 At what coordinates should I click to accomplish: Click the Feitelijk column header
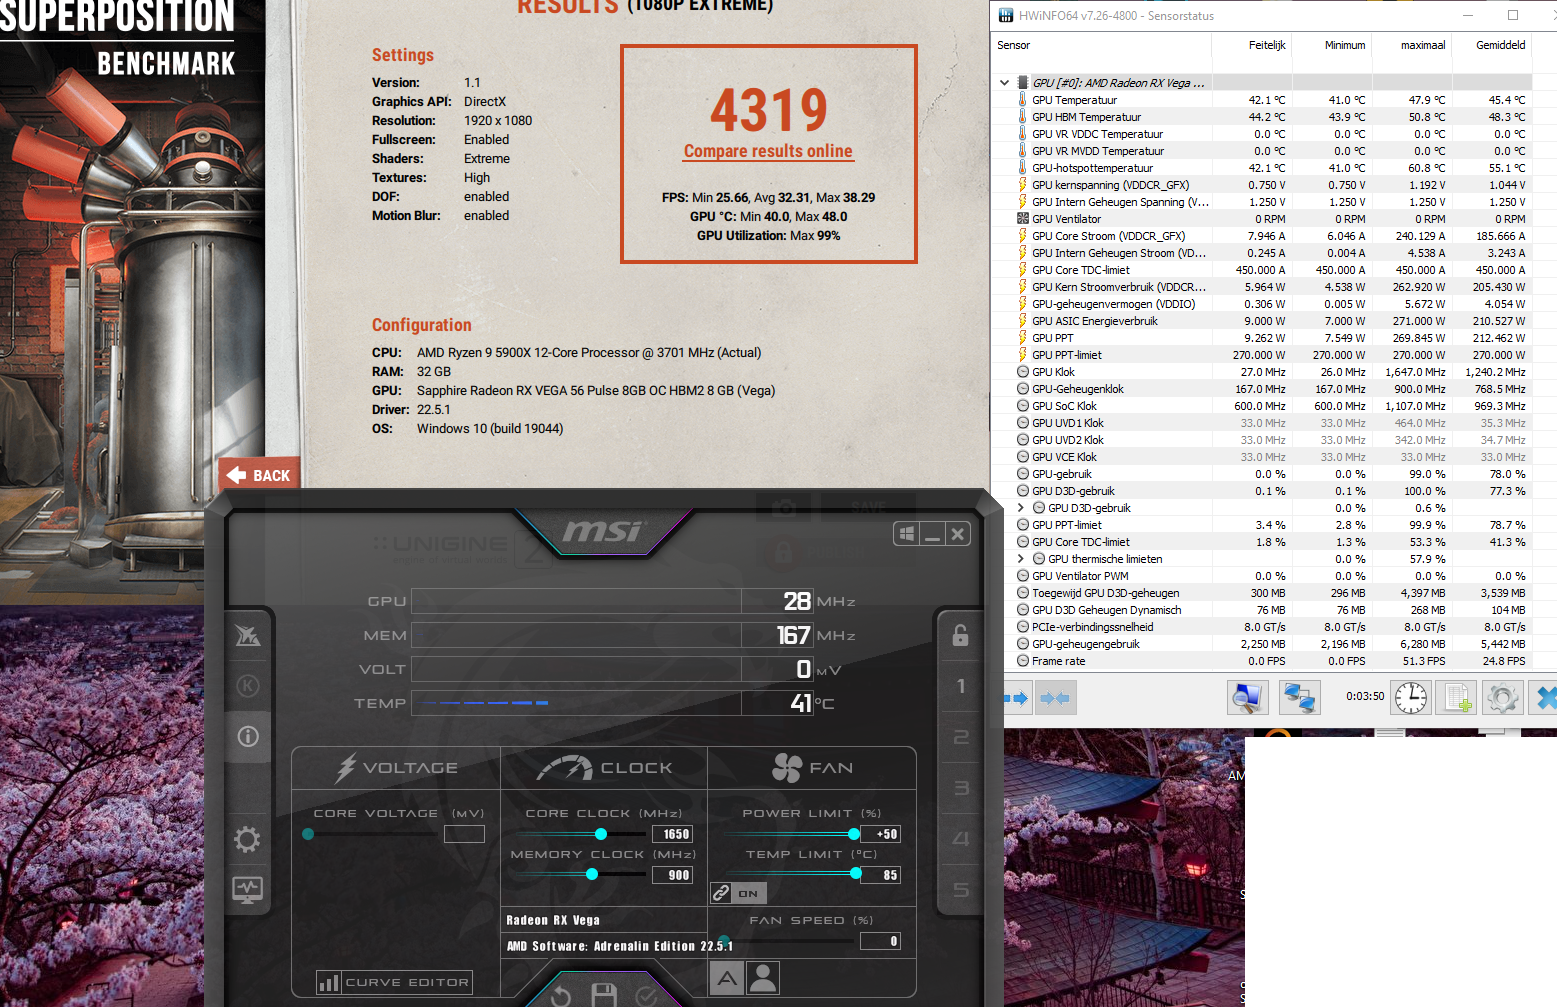tap(1252, 45)
